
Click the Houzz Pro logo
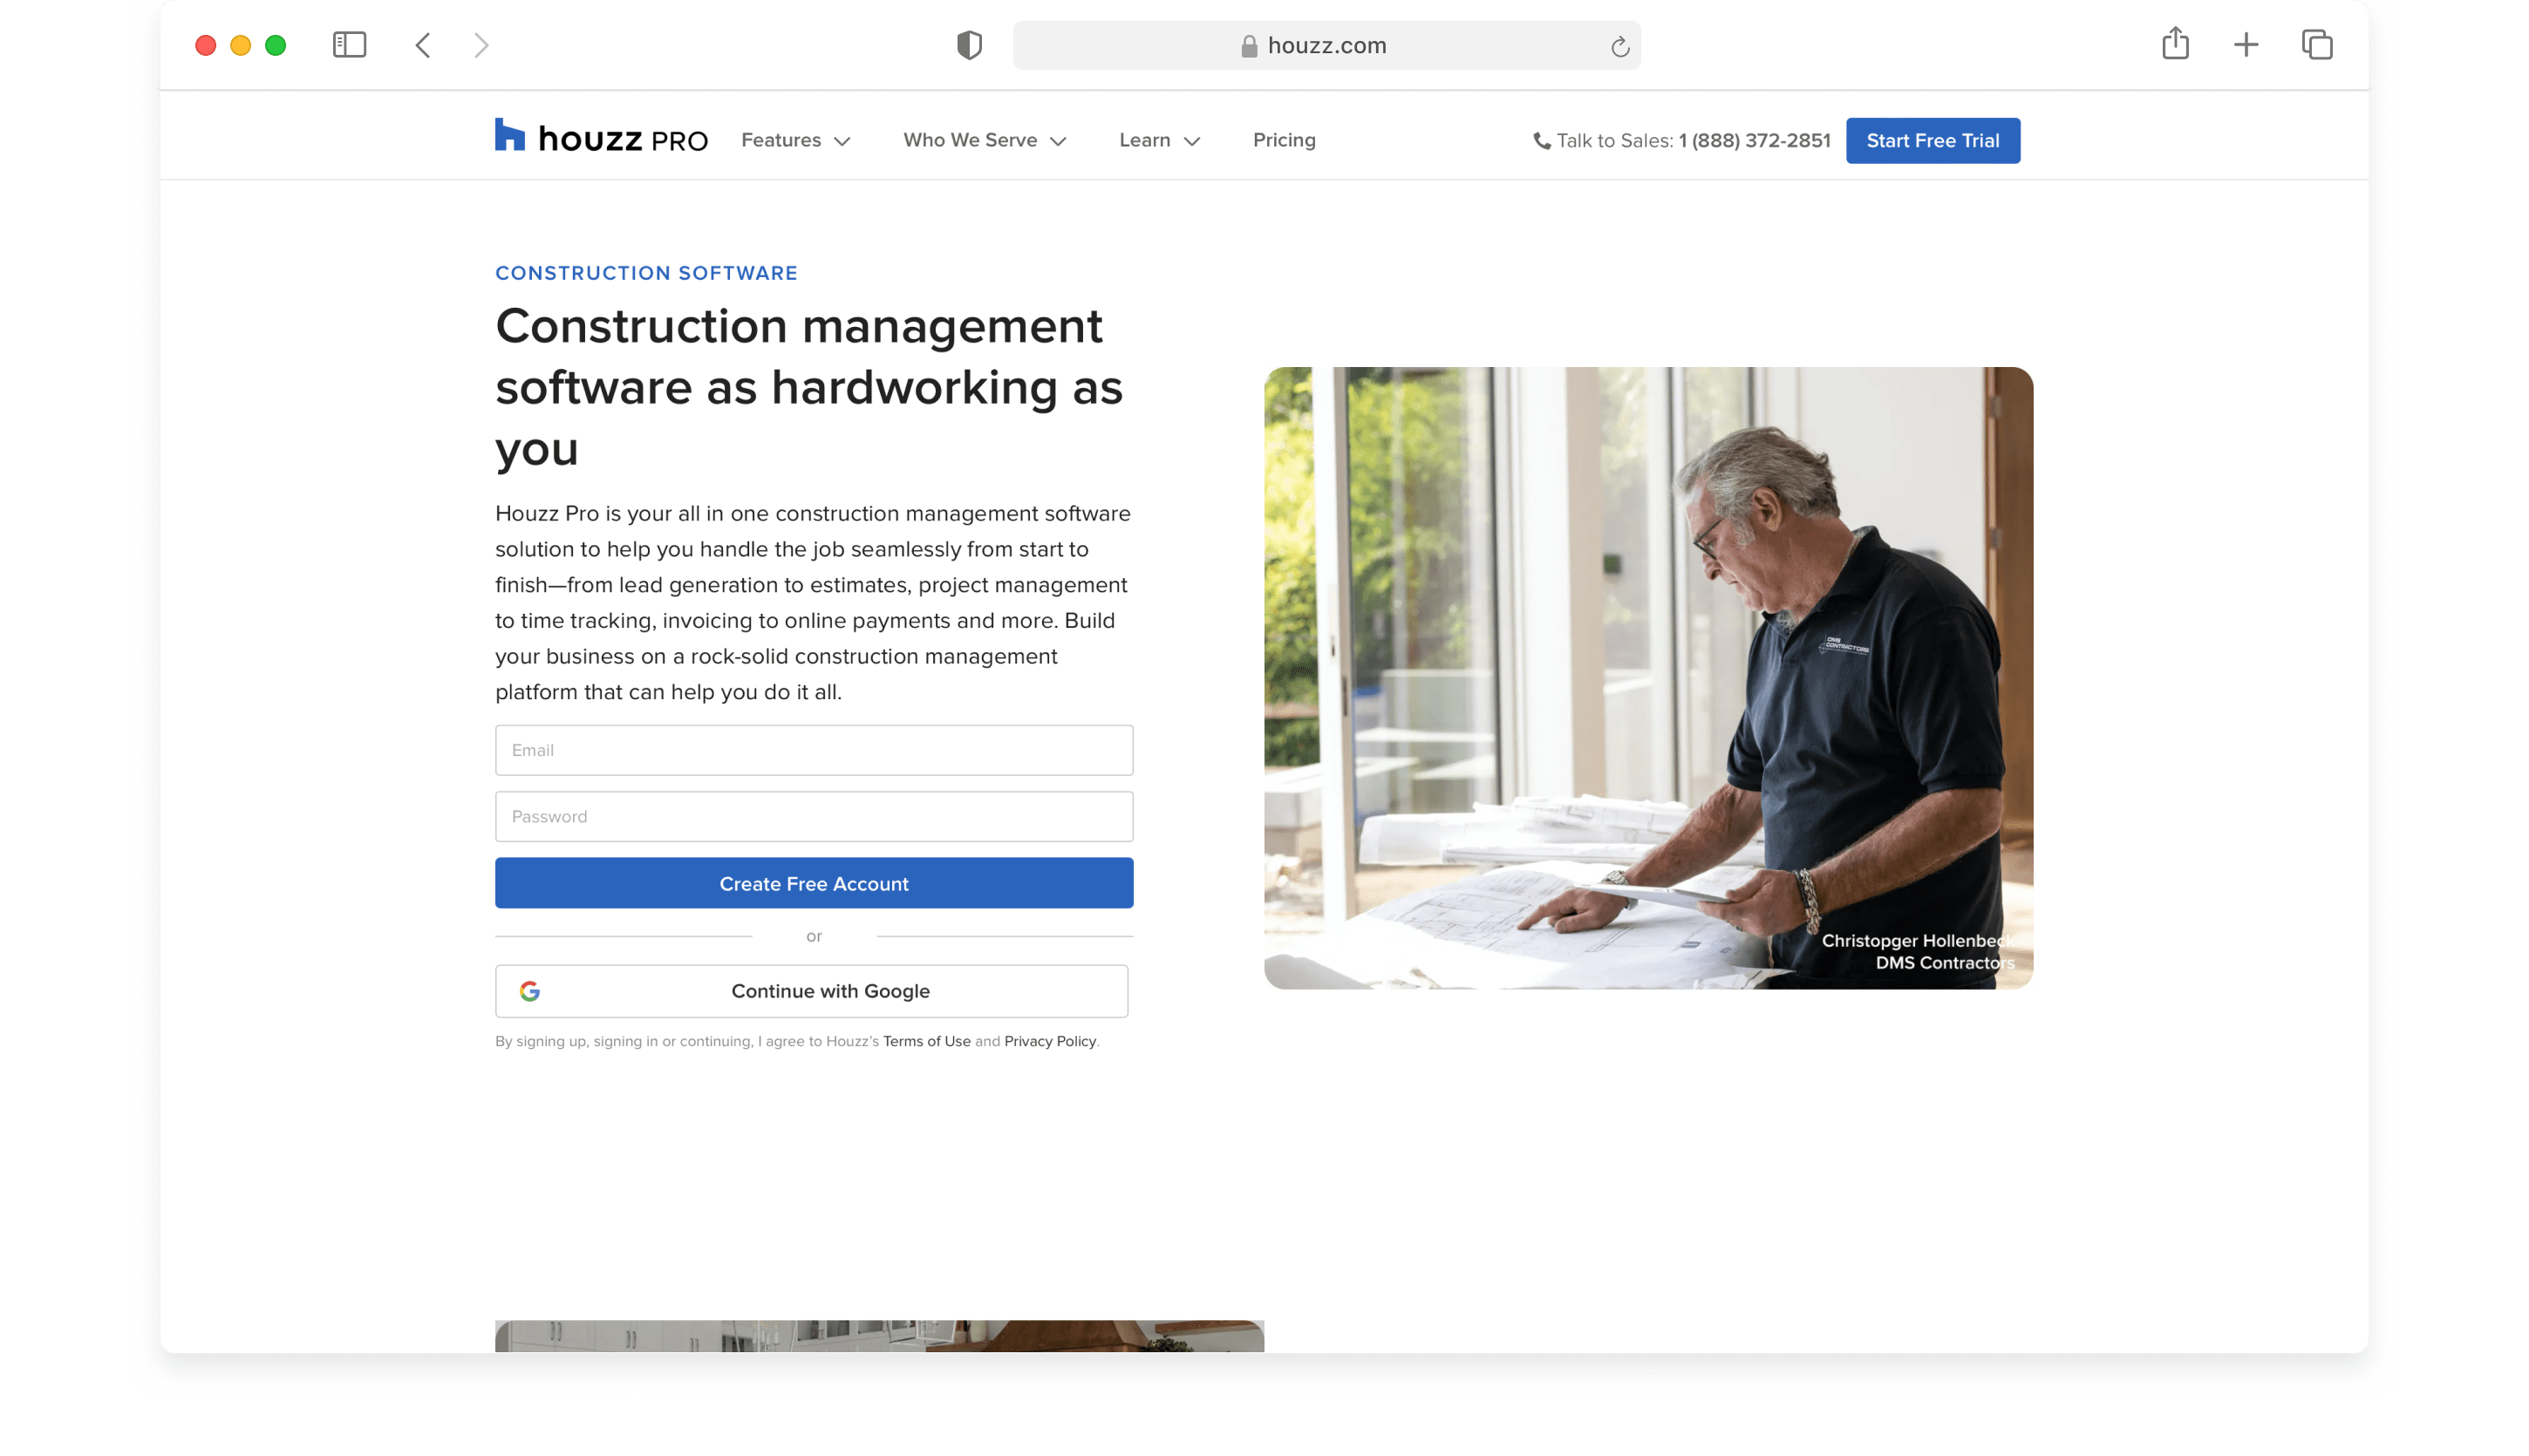[600, 138]
